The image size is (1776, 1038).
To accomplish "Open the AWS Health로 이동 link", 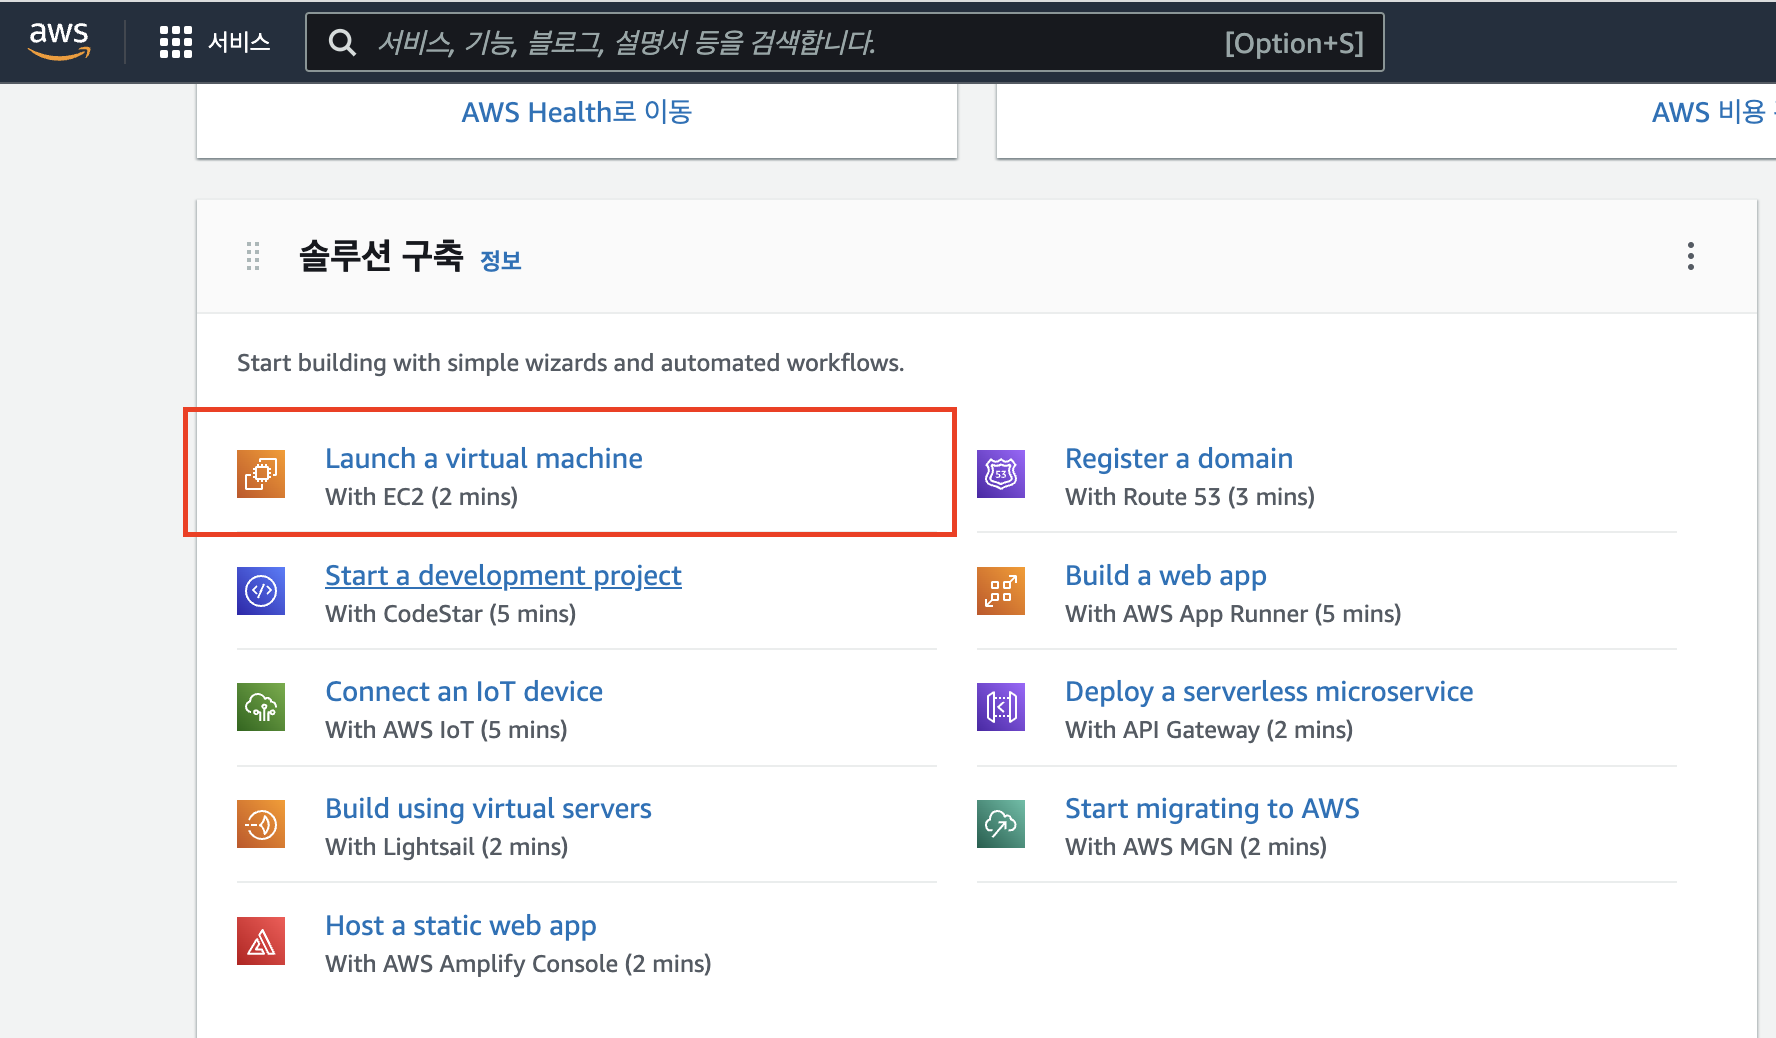I will [x=577, y=112].
